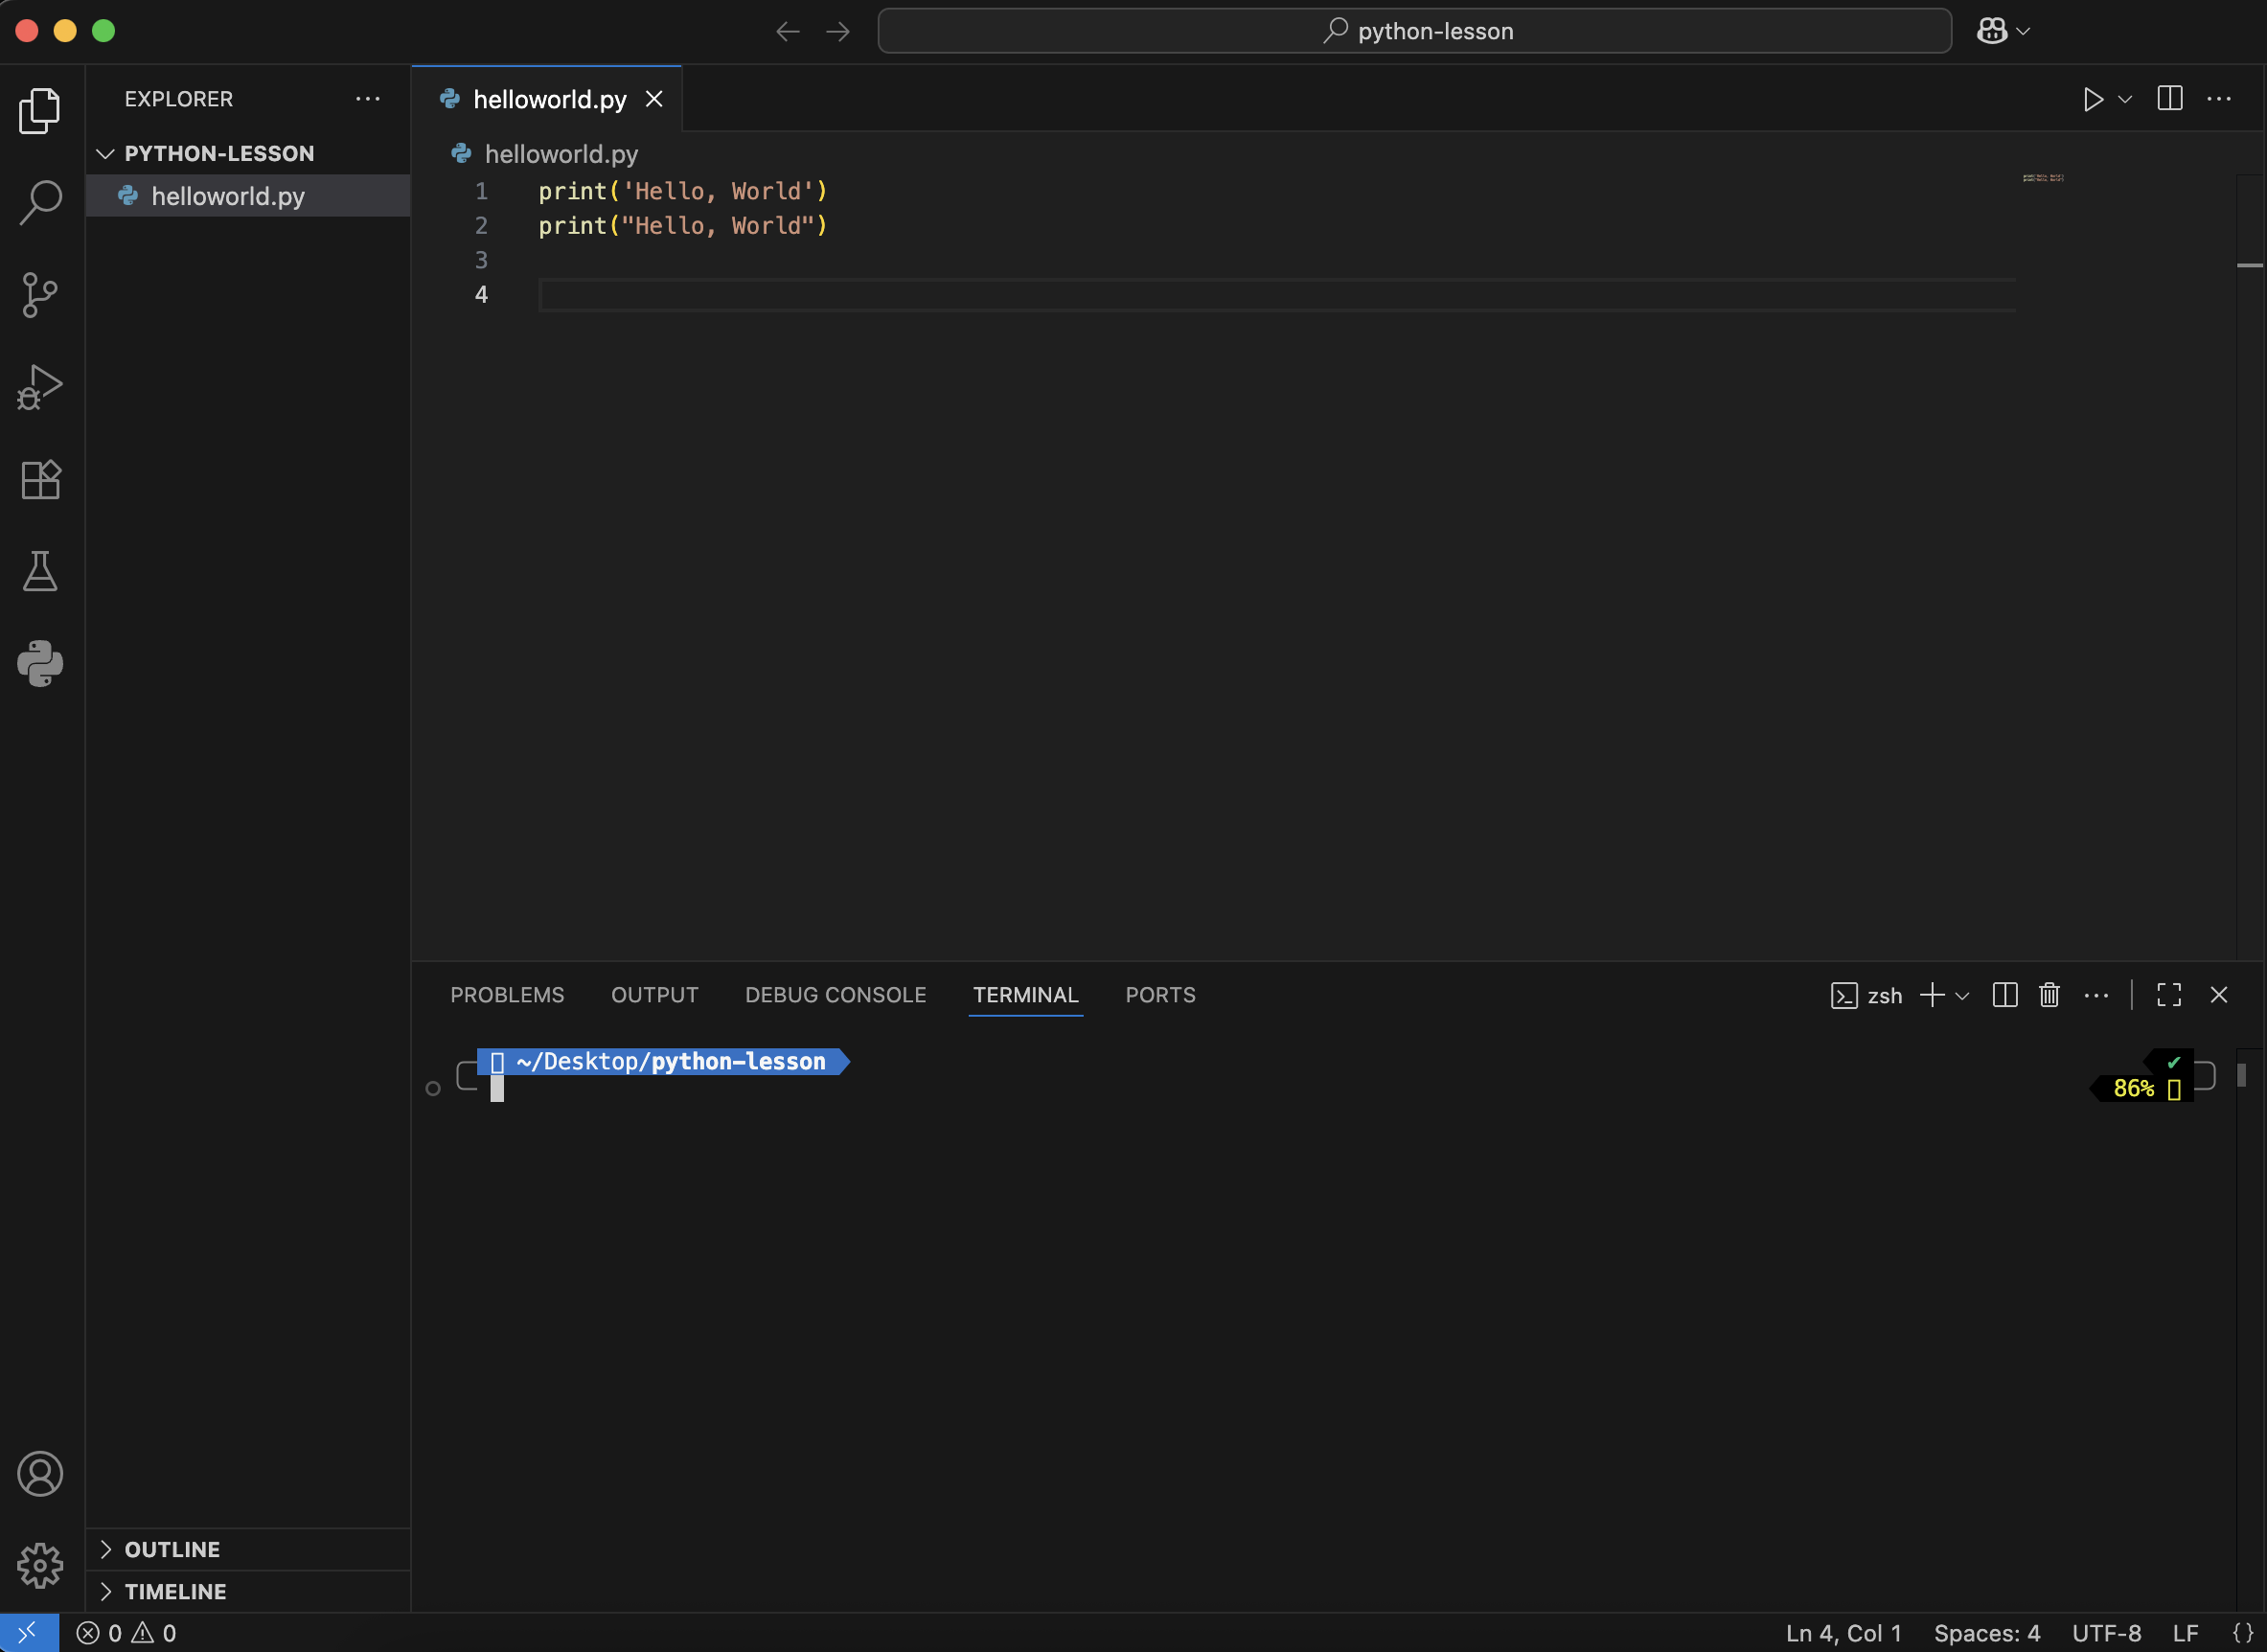The width and height of the screenshot is (2267, 1652).
Task: Kill the terminal with trash icon
Action: tap(2050, 995)
